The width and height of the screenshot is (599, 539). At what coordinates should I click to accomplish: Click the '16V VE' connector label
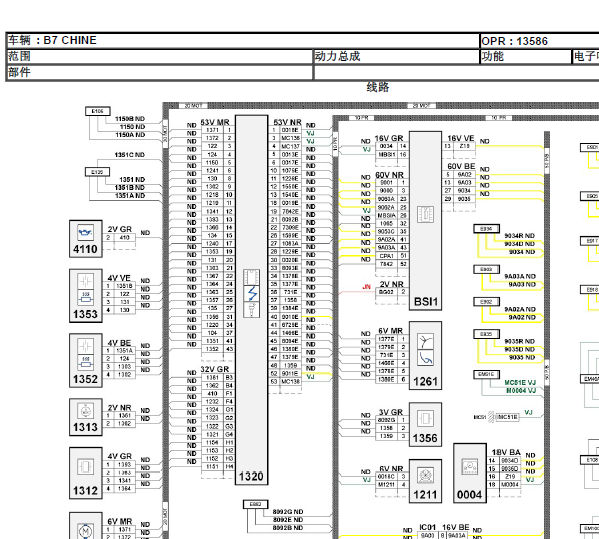(461, 138)
